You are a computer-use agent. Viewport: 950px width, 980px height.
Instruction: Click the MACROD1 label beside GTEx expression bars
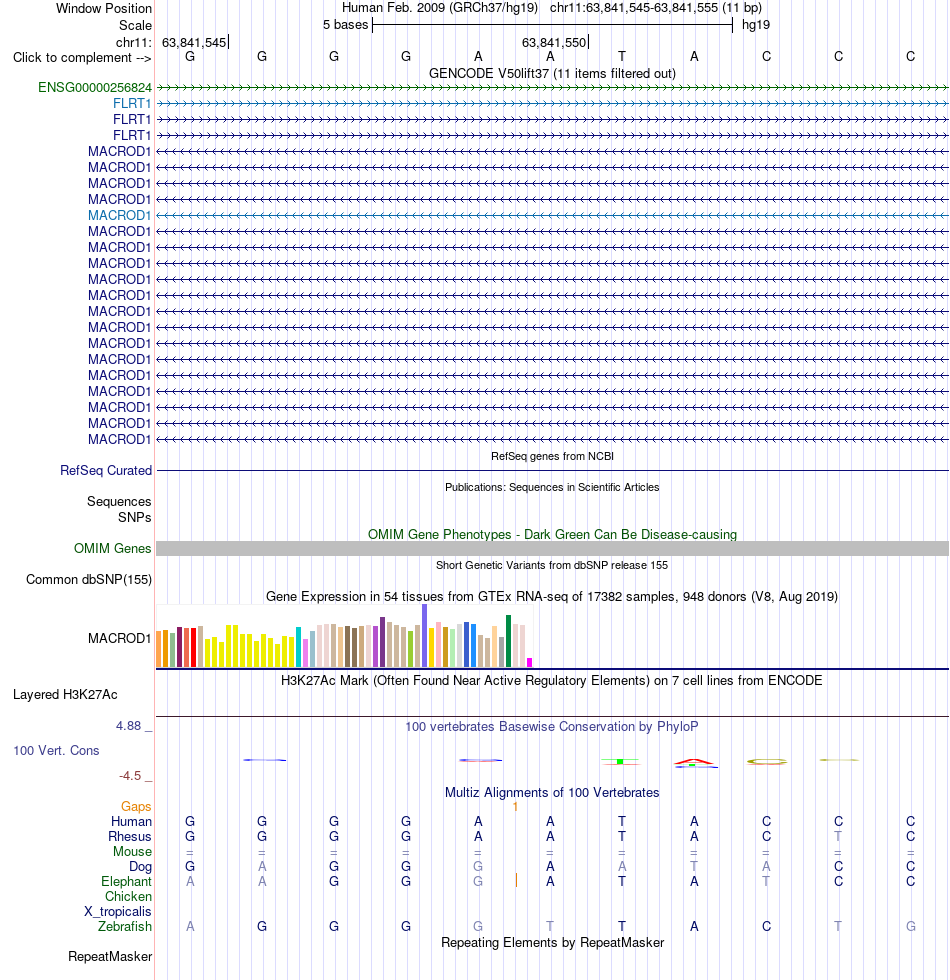(119, 638)
